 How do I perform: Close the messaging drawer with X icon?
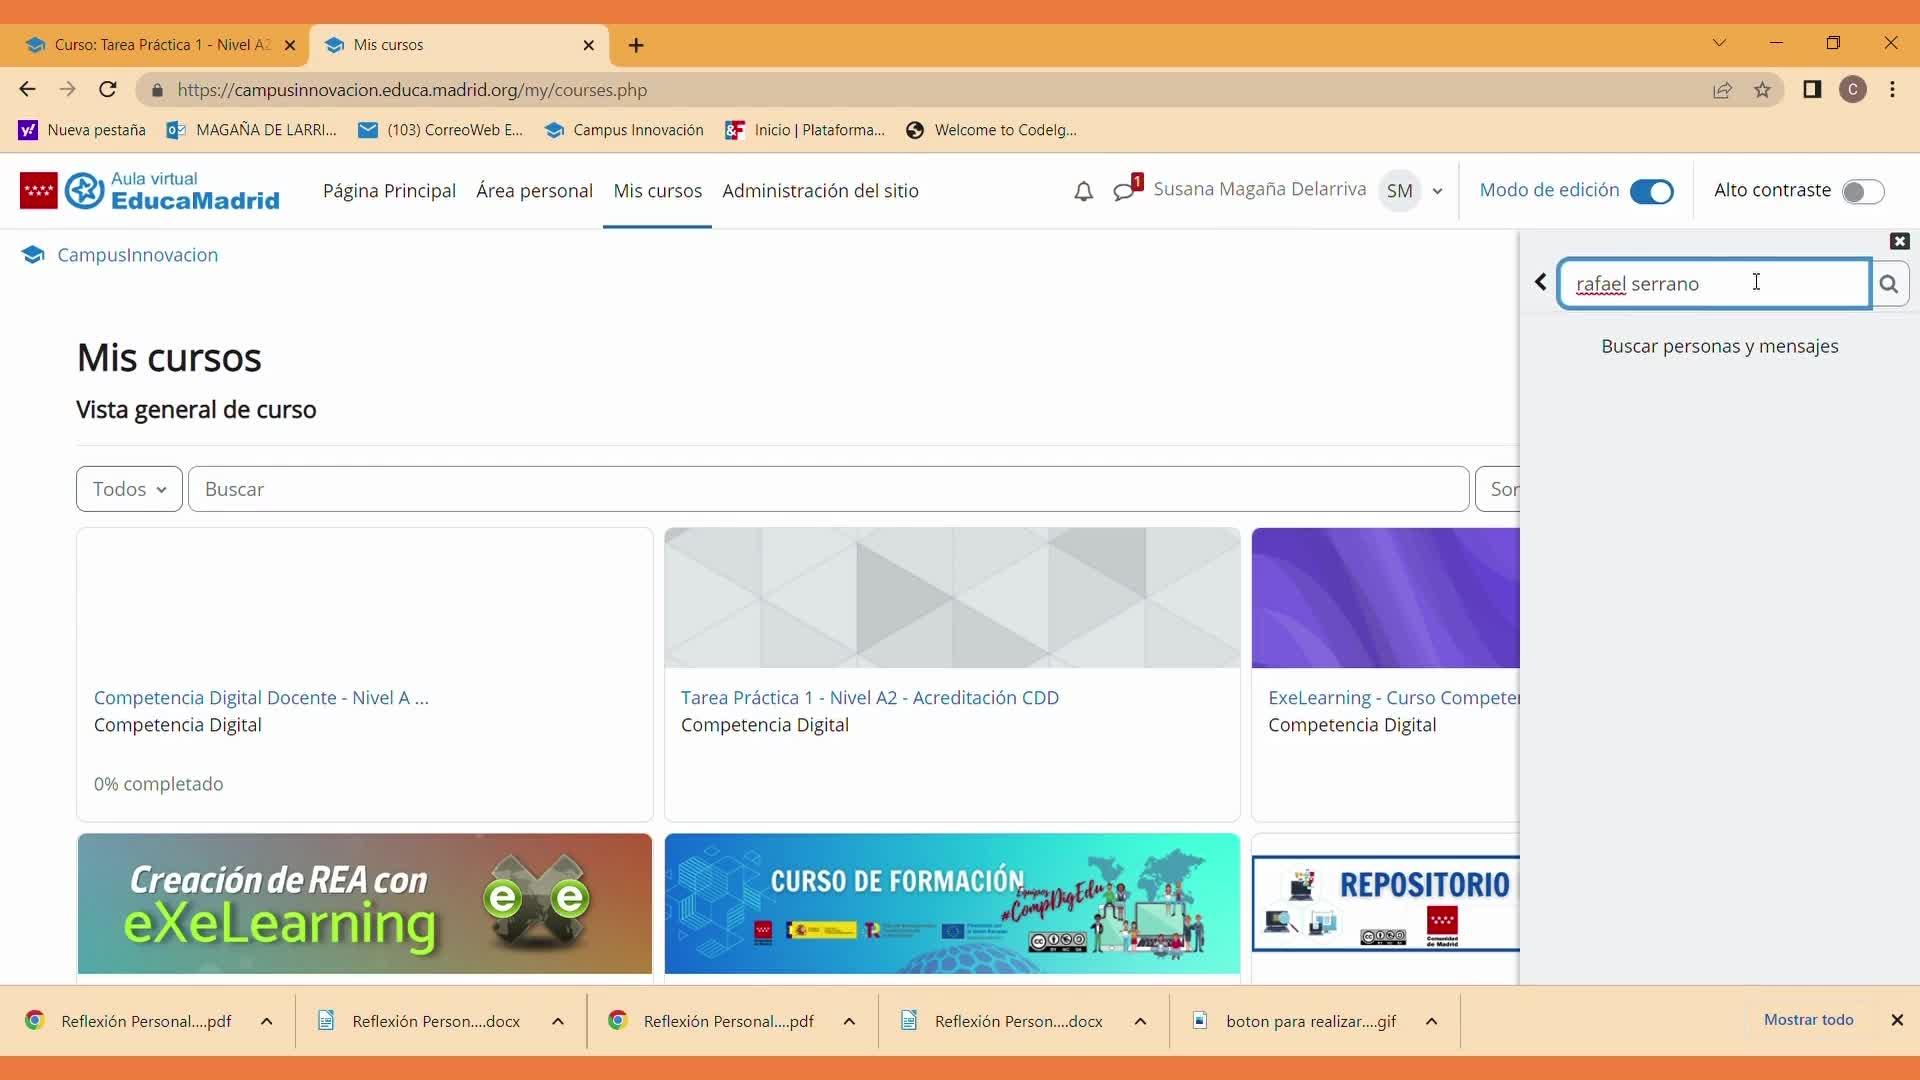(x=1900, y=241)
